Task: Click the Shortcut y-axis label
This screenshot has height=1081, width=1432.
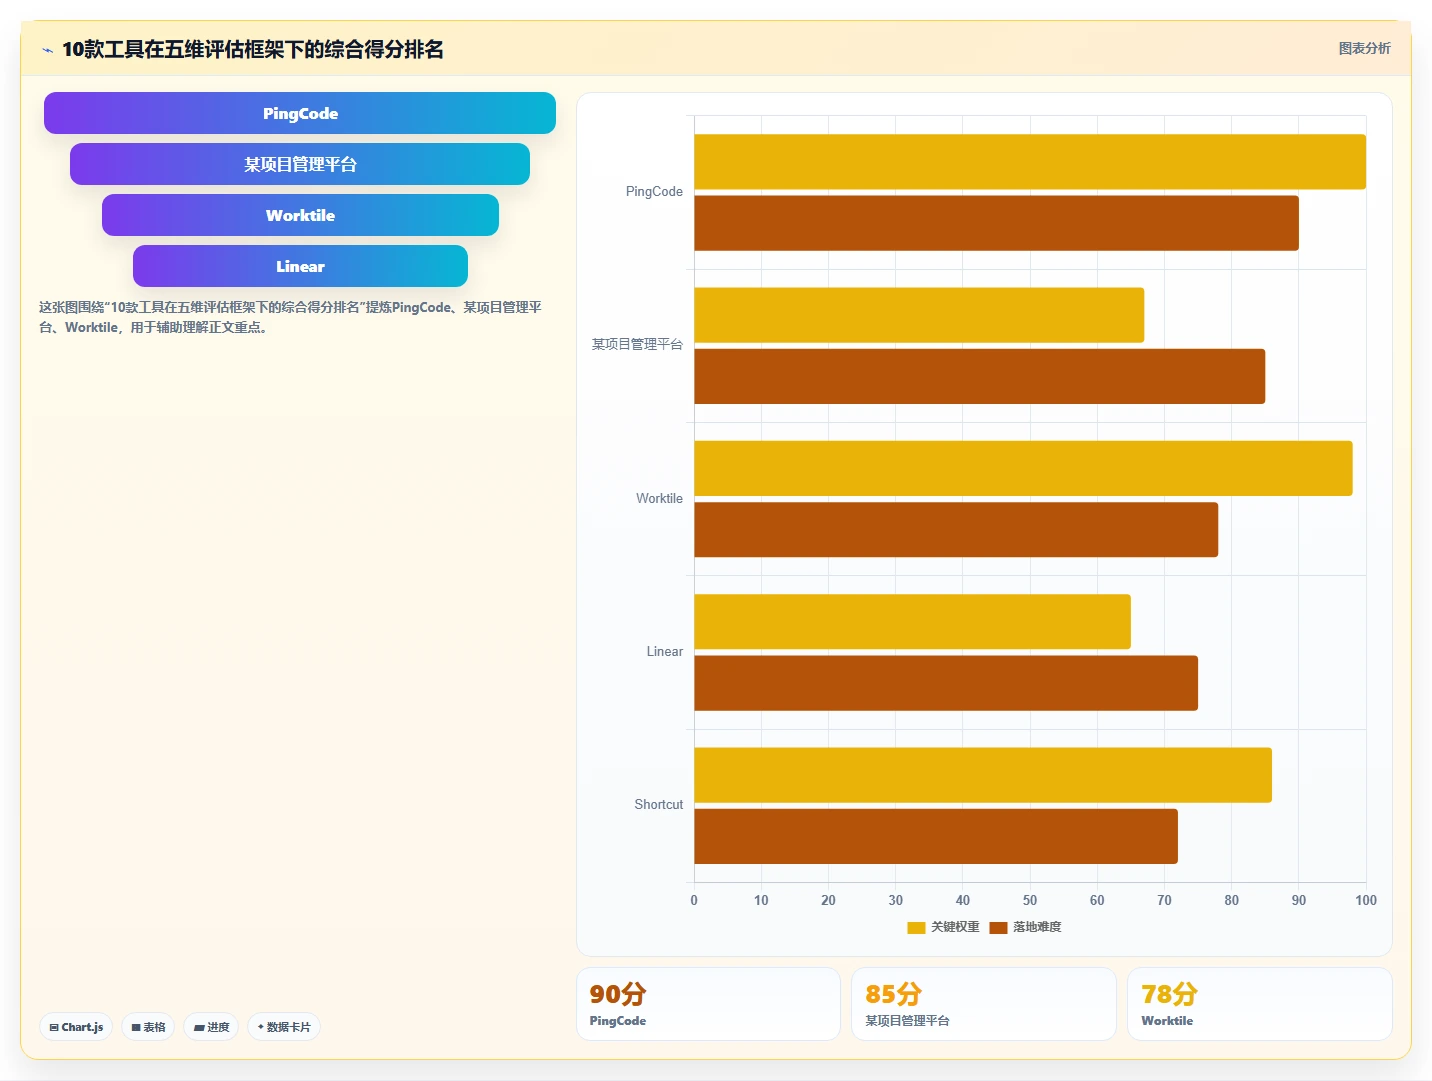Action: click(x=658, y=805)
